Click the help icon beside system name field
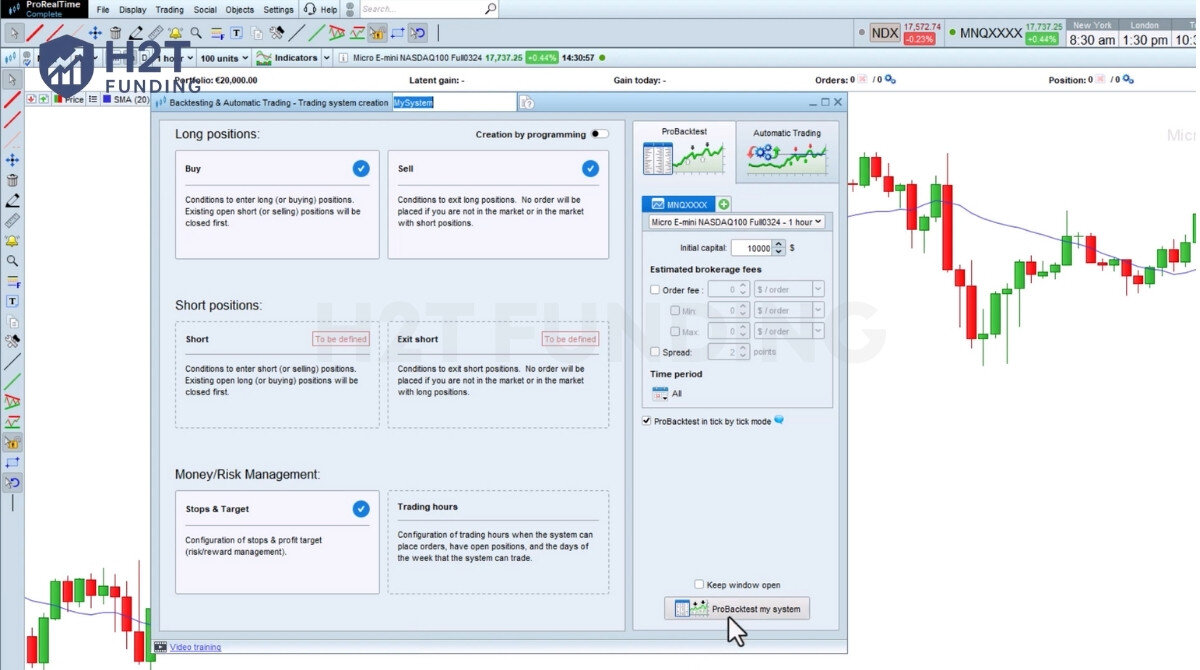 (x=527, y=102)
